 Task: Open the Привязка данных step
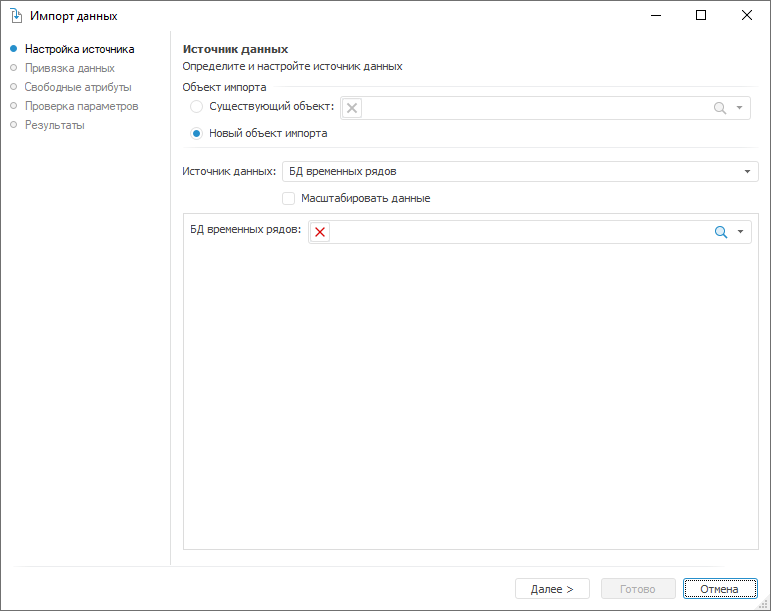[x=69, y=68]
